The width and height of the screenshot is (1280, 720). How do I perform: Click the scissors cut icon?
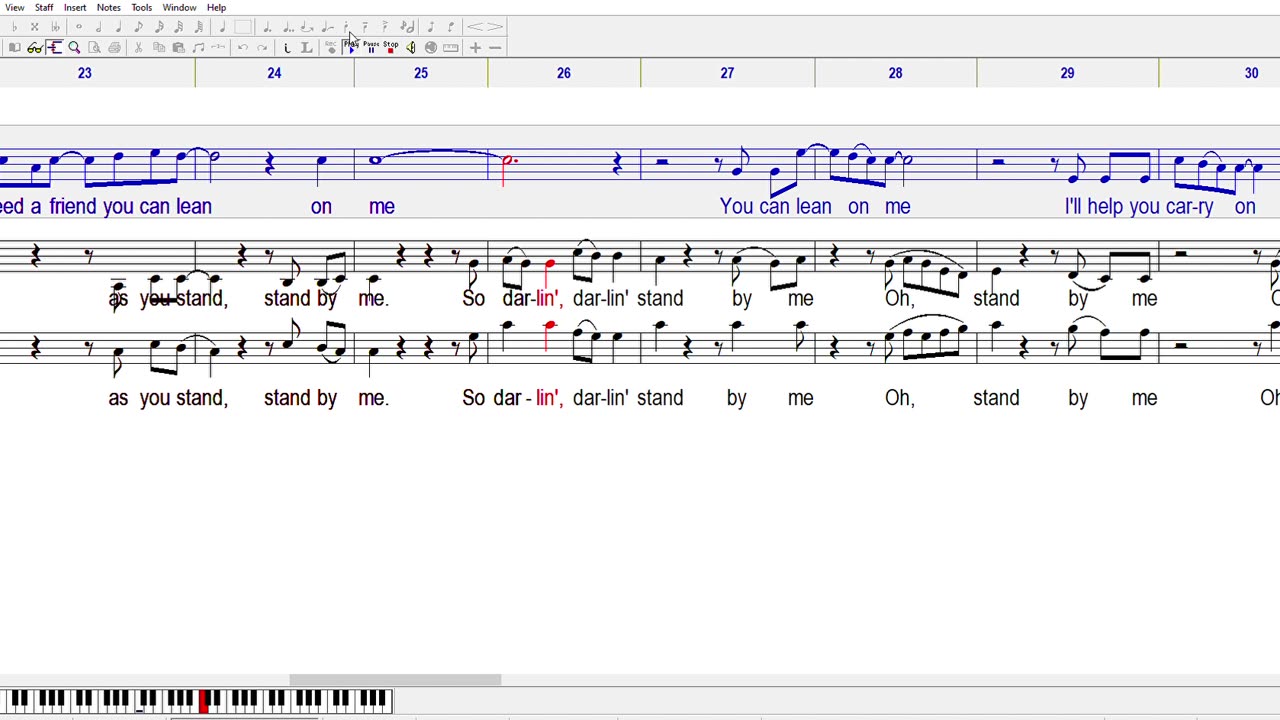138,47
